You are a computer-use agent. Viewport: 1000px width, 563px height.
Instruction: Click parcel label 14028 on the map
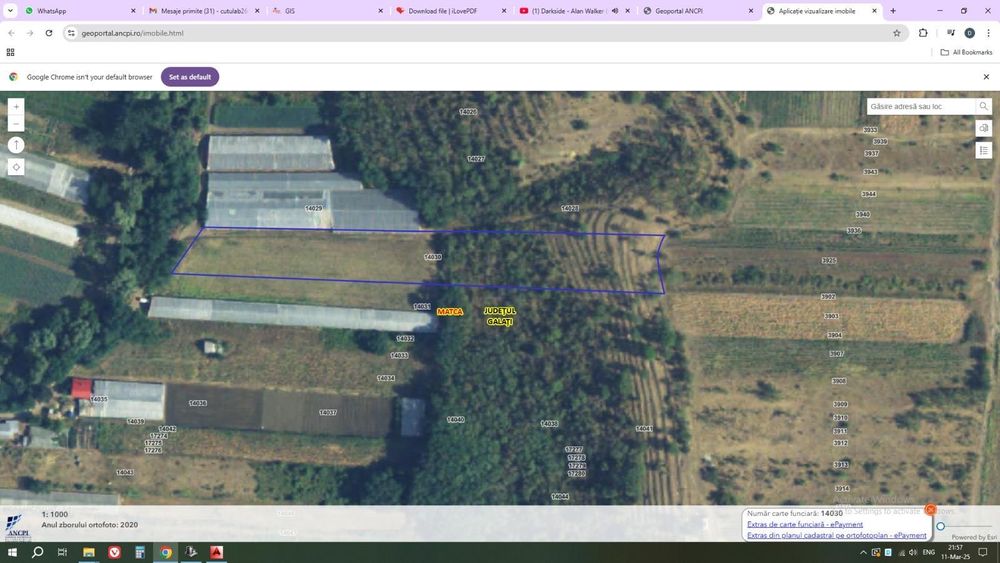coord(570,208)
